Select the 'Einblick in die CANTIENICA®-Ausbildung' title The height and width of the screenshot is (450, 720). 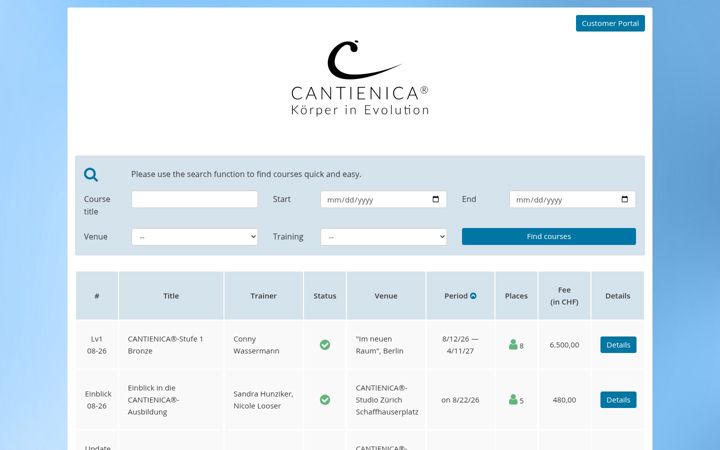point(153,400)
